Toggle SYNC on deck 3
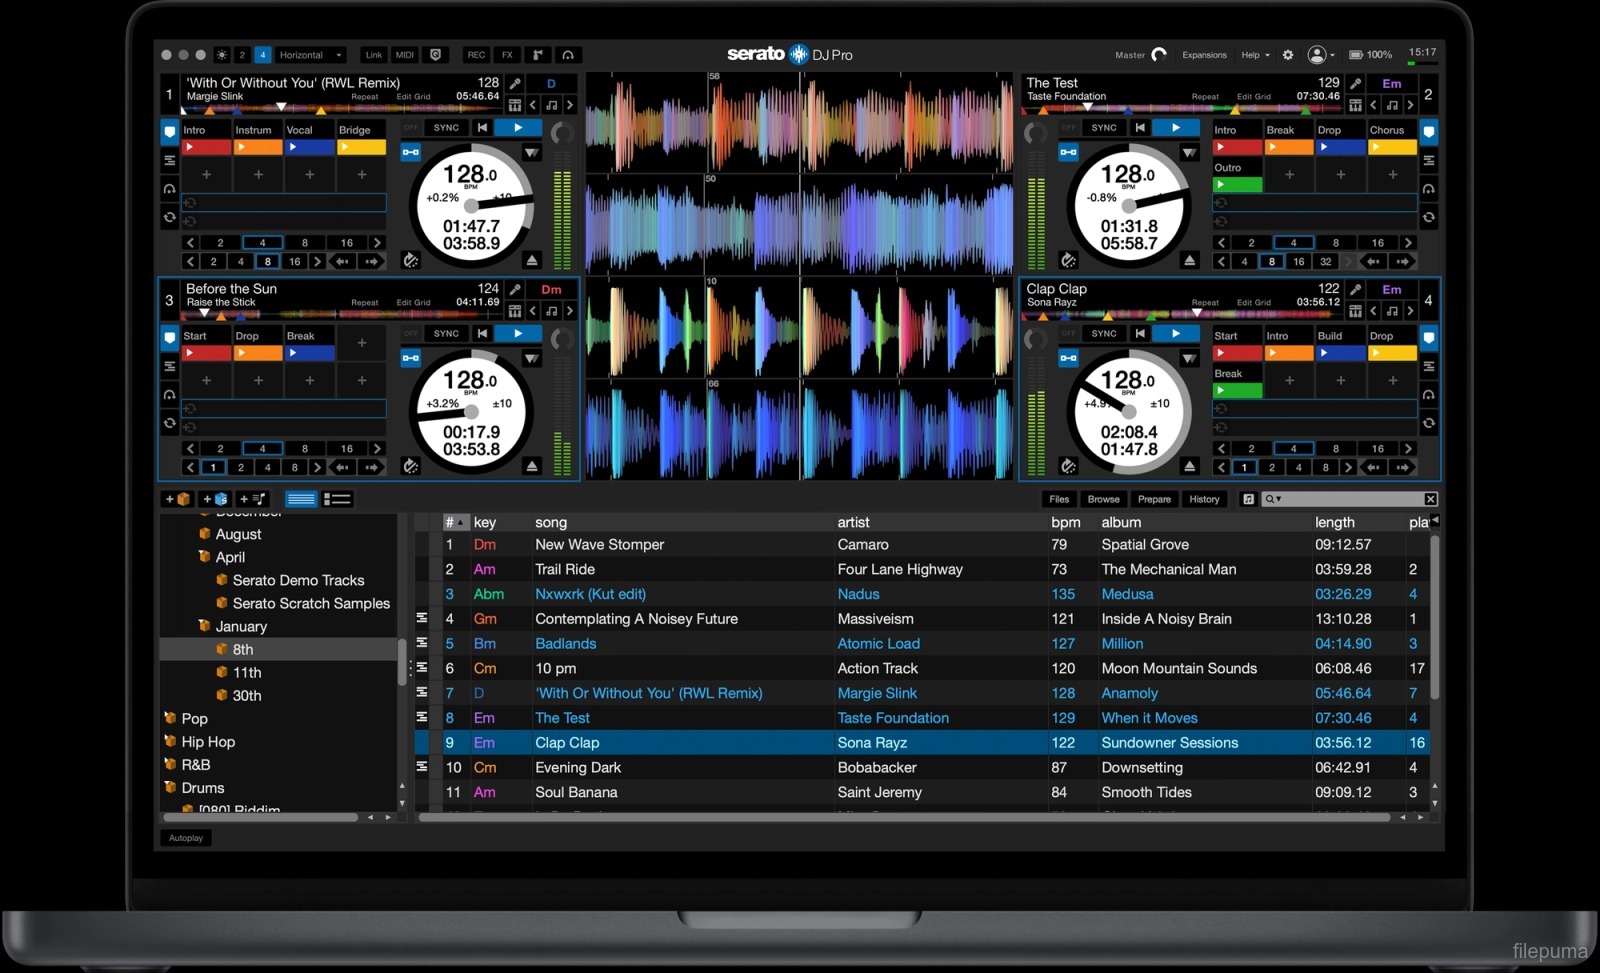Viewport: 1600px width, 973px height. [x=446, y=334]
